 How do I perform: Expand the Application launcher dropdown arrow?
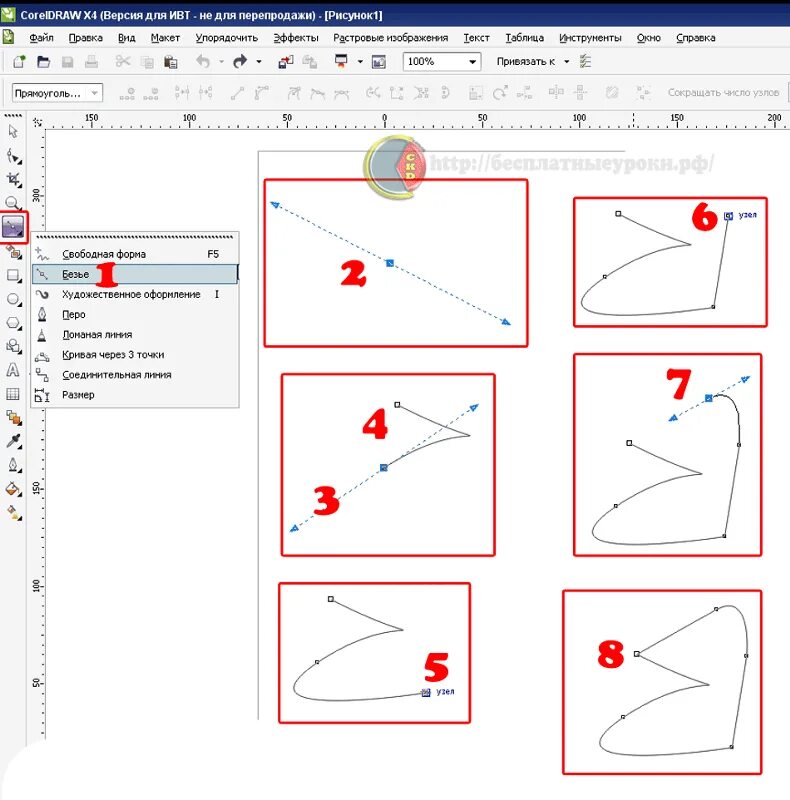(x=360, y=62)
